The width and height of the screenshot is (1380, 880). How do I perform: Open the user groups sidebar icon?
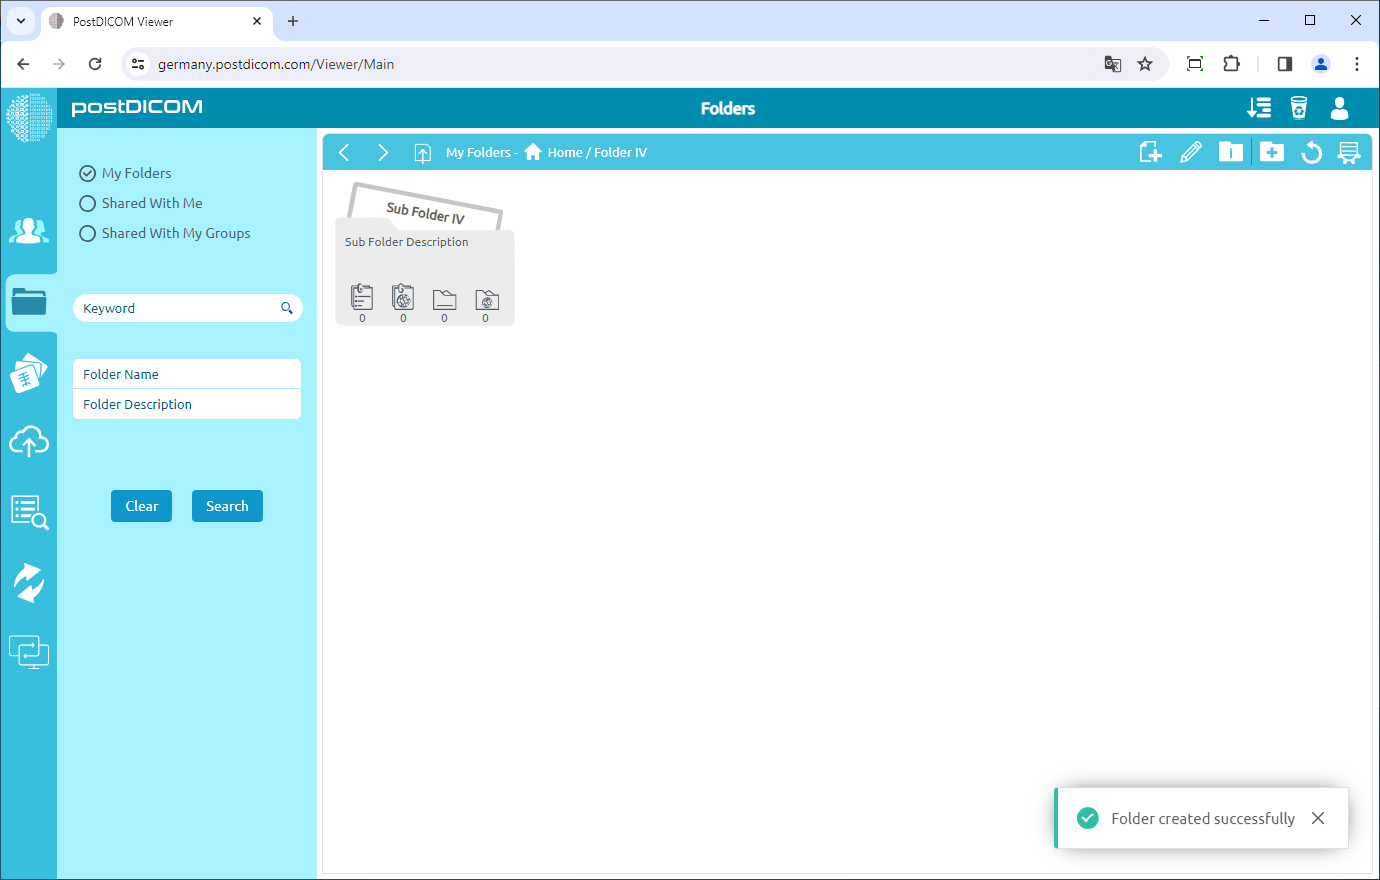pos(29,230)
